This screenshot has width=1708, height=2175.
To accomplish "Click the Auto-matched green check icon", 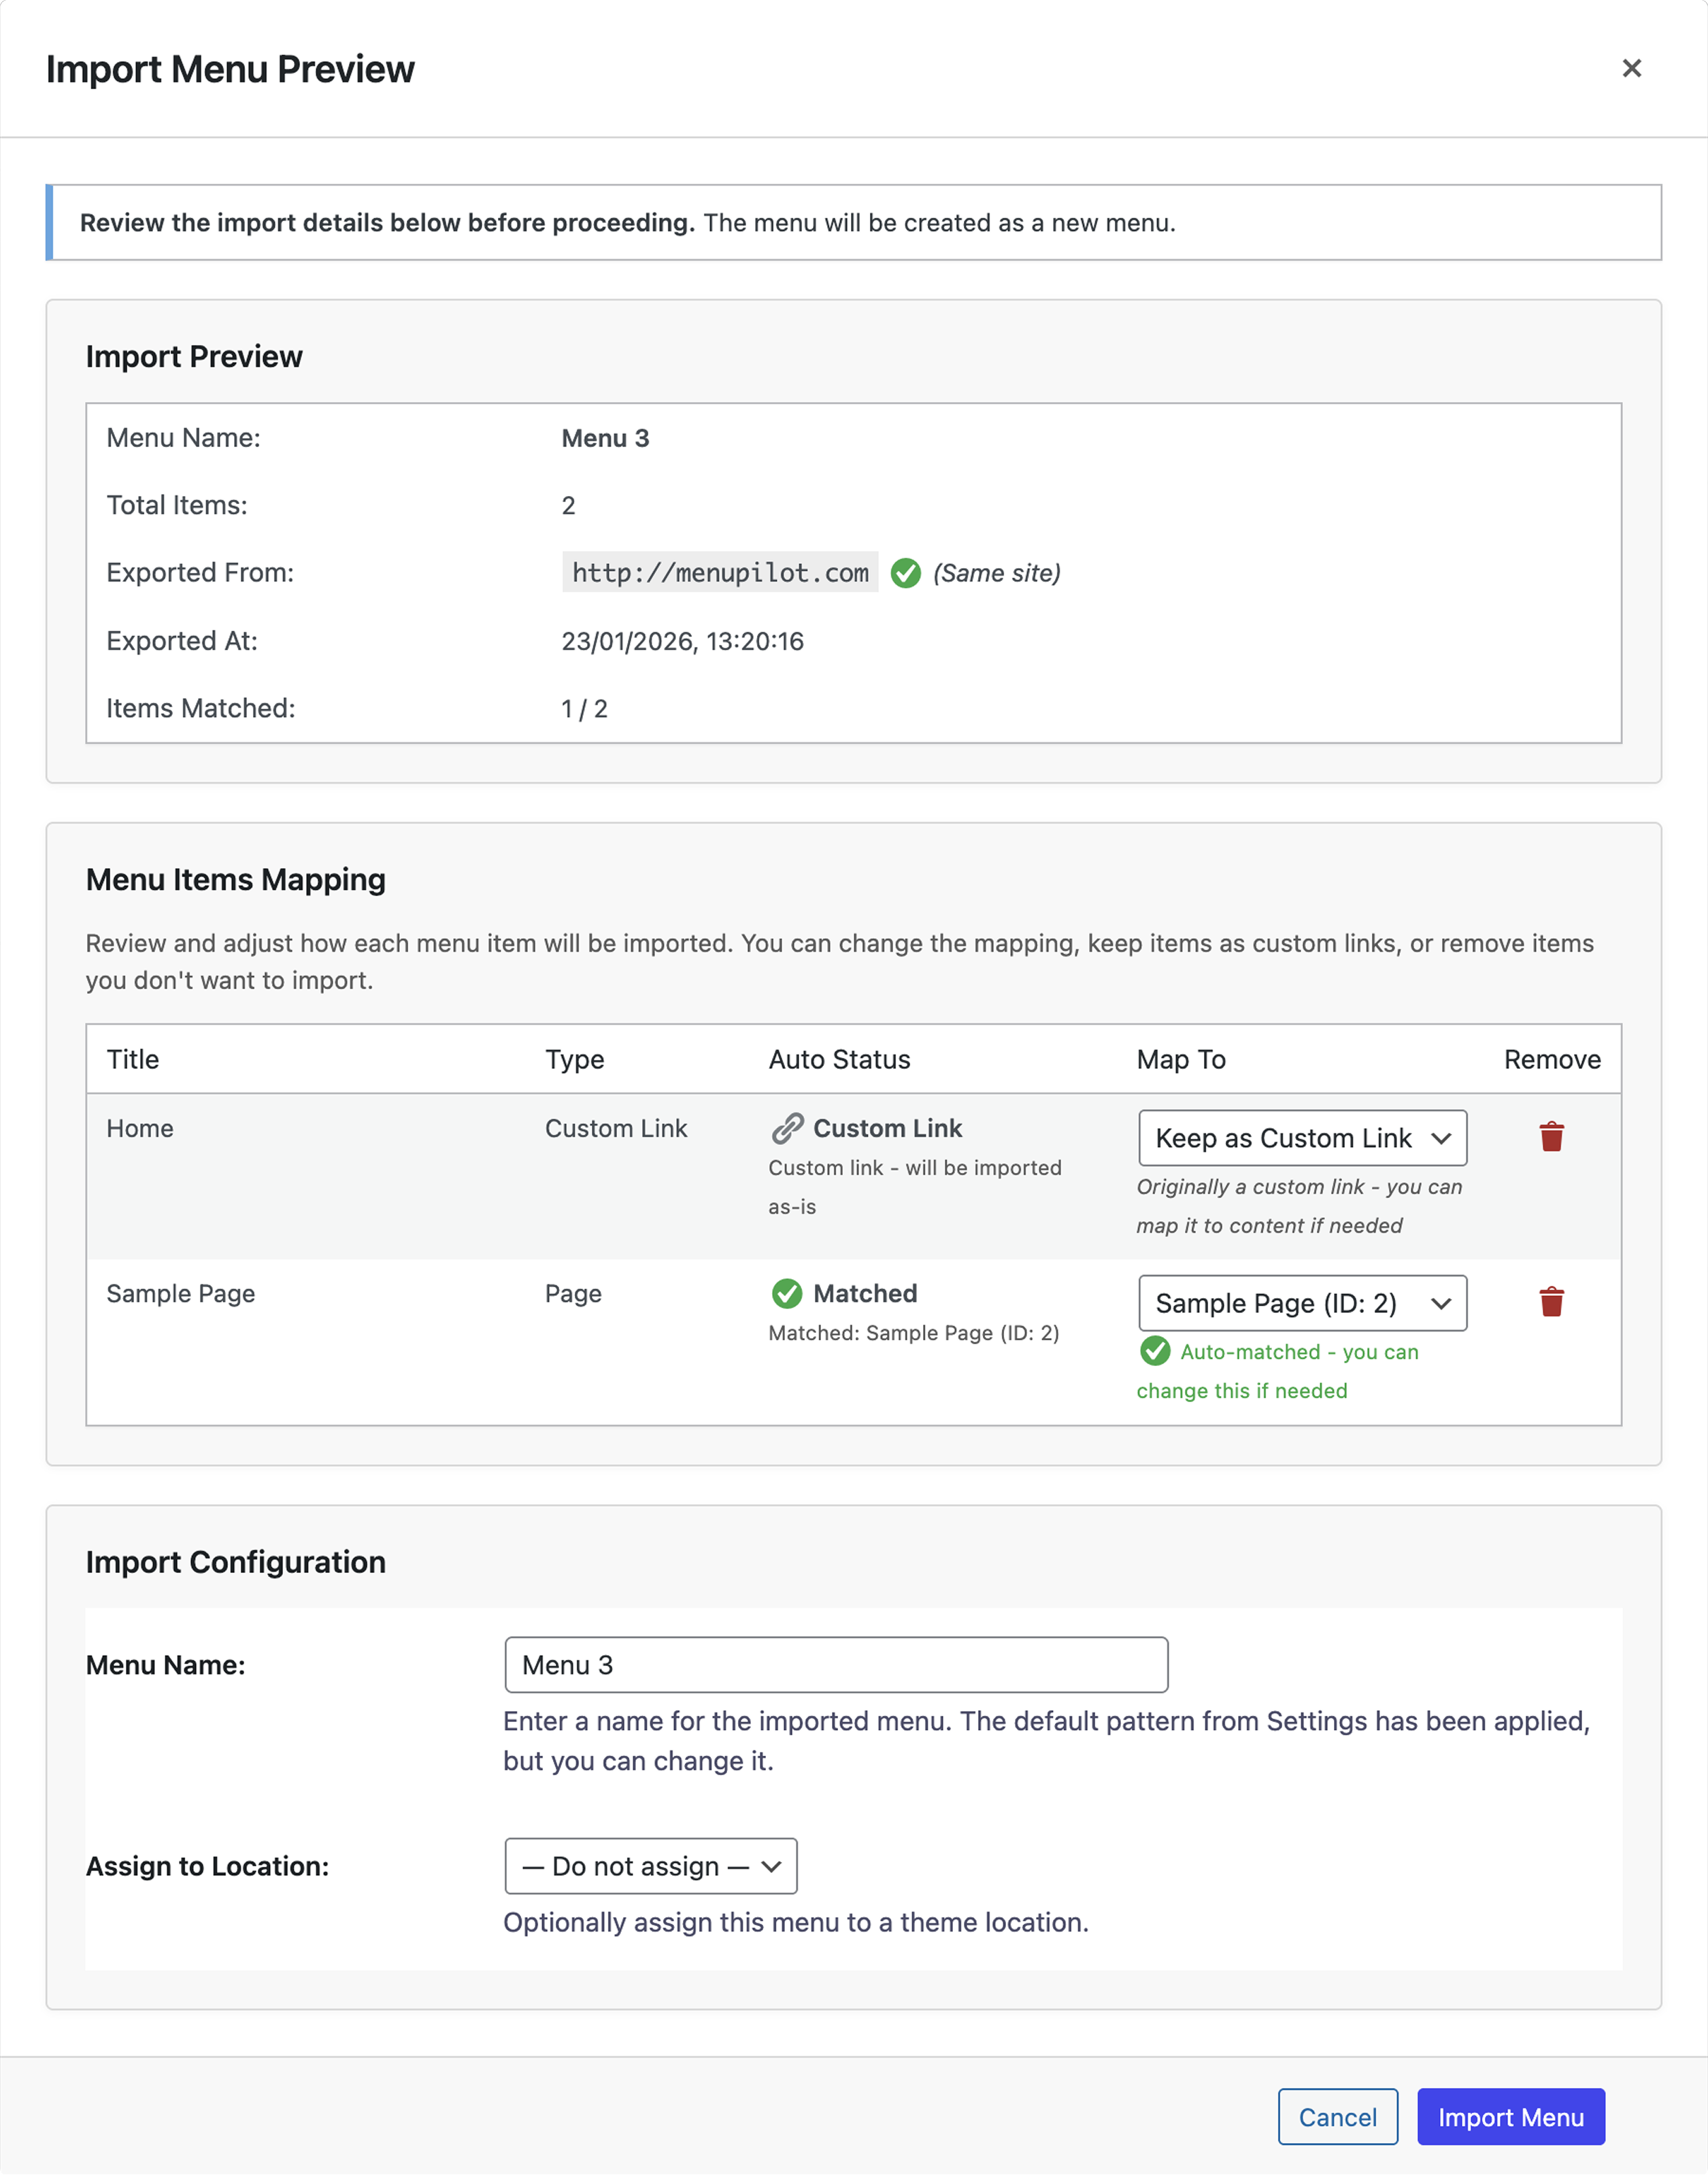I will (x=1155, y=1351).
